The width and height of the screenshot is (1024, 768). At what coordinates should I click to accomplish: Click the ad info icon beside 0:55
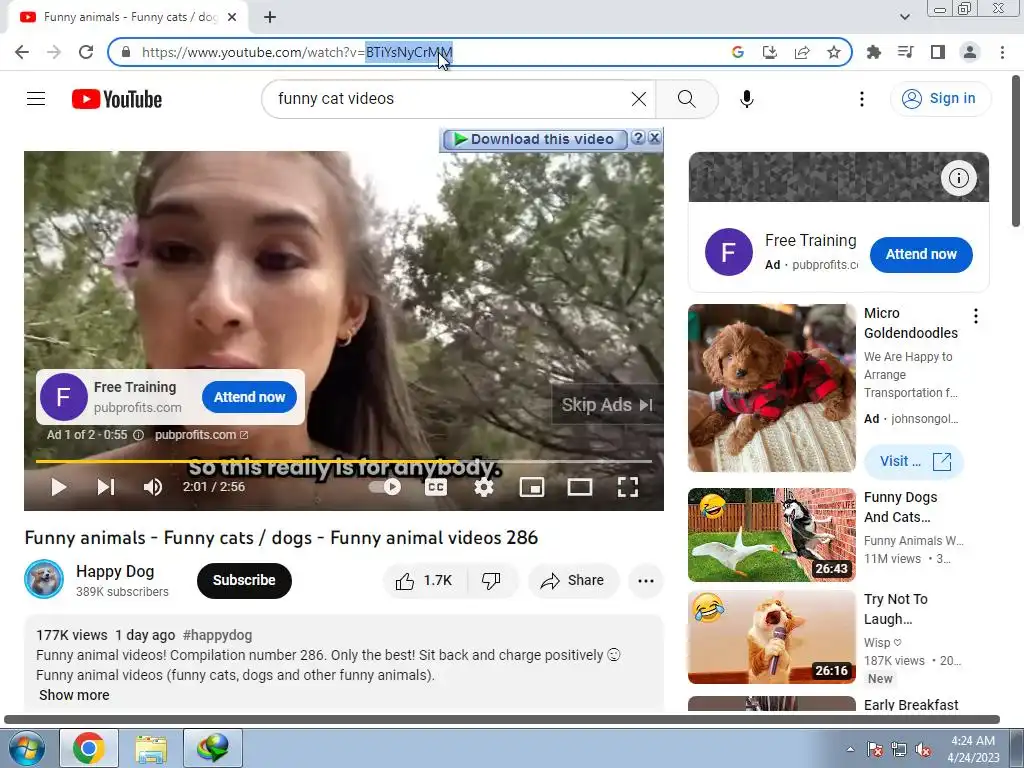[x=138, y=435]
